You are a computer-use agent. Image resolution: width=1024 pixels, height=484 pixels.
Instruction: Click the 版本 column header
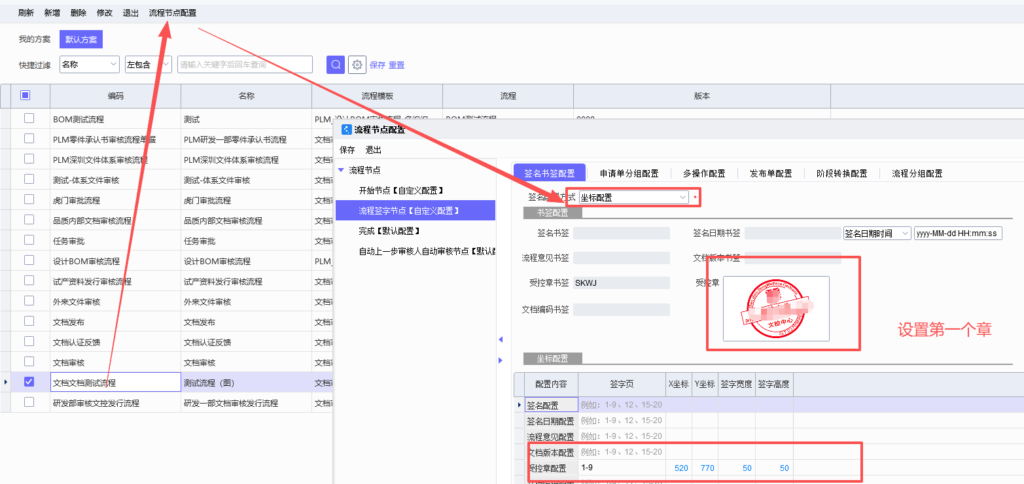[x=702, y=95]
